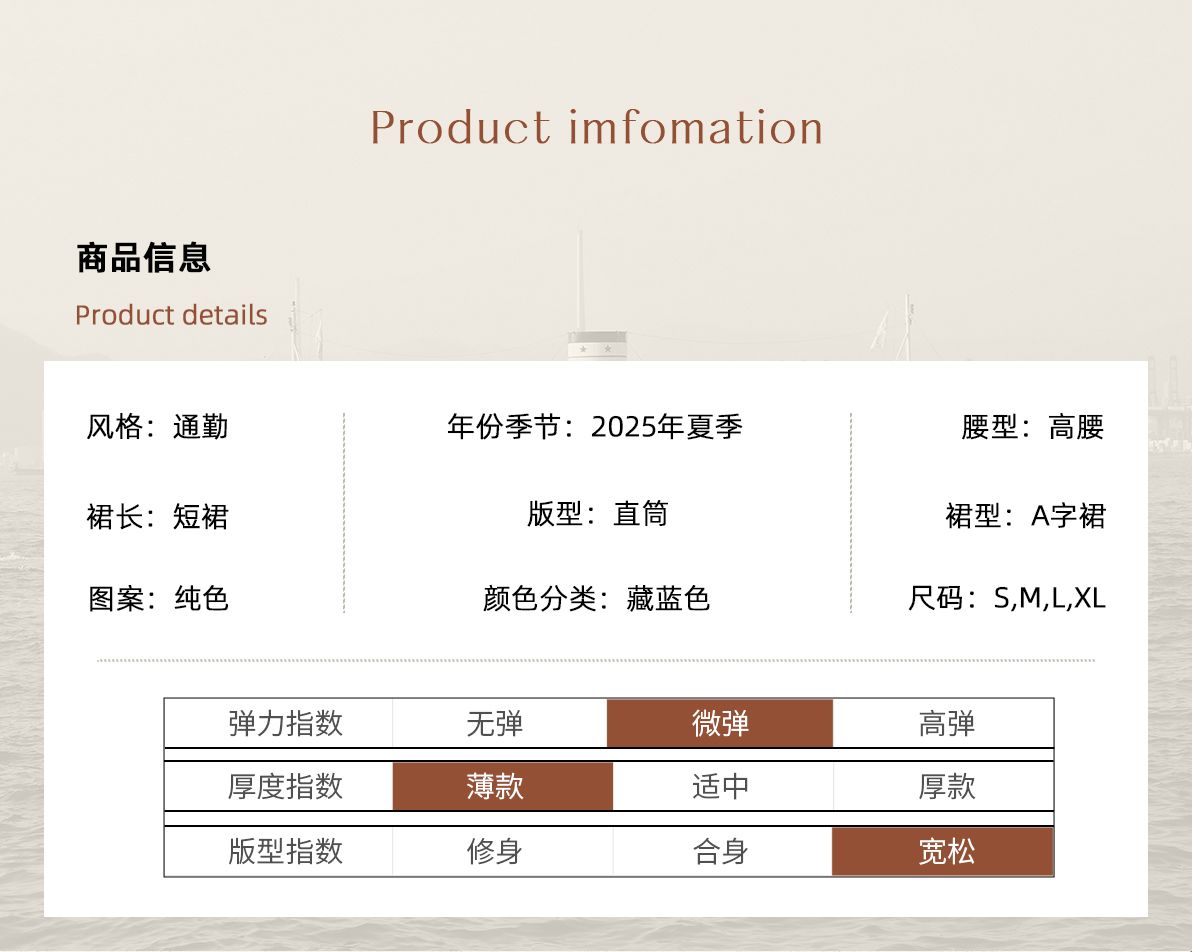Pick the 合身 fit option
This screenshot has width=1192, height=952.
pyautogui.click(x=720, y=852)
